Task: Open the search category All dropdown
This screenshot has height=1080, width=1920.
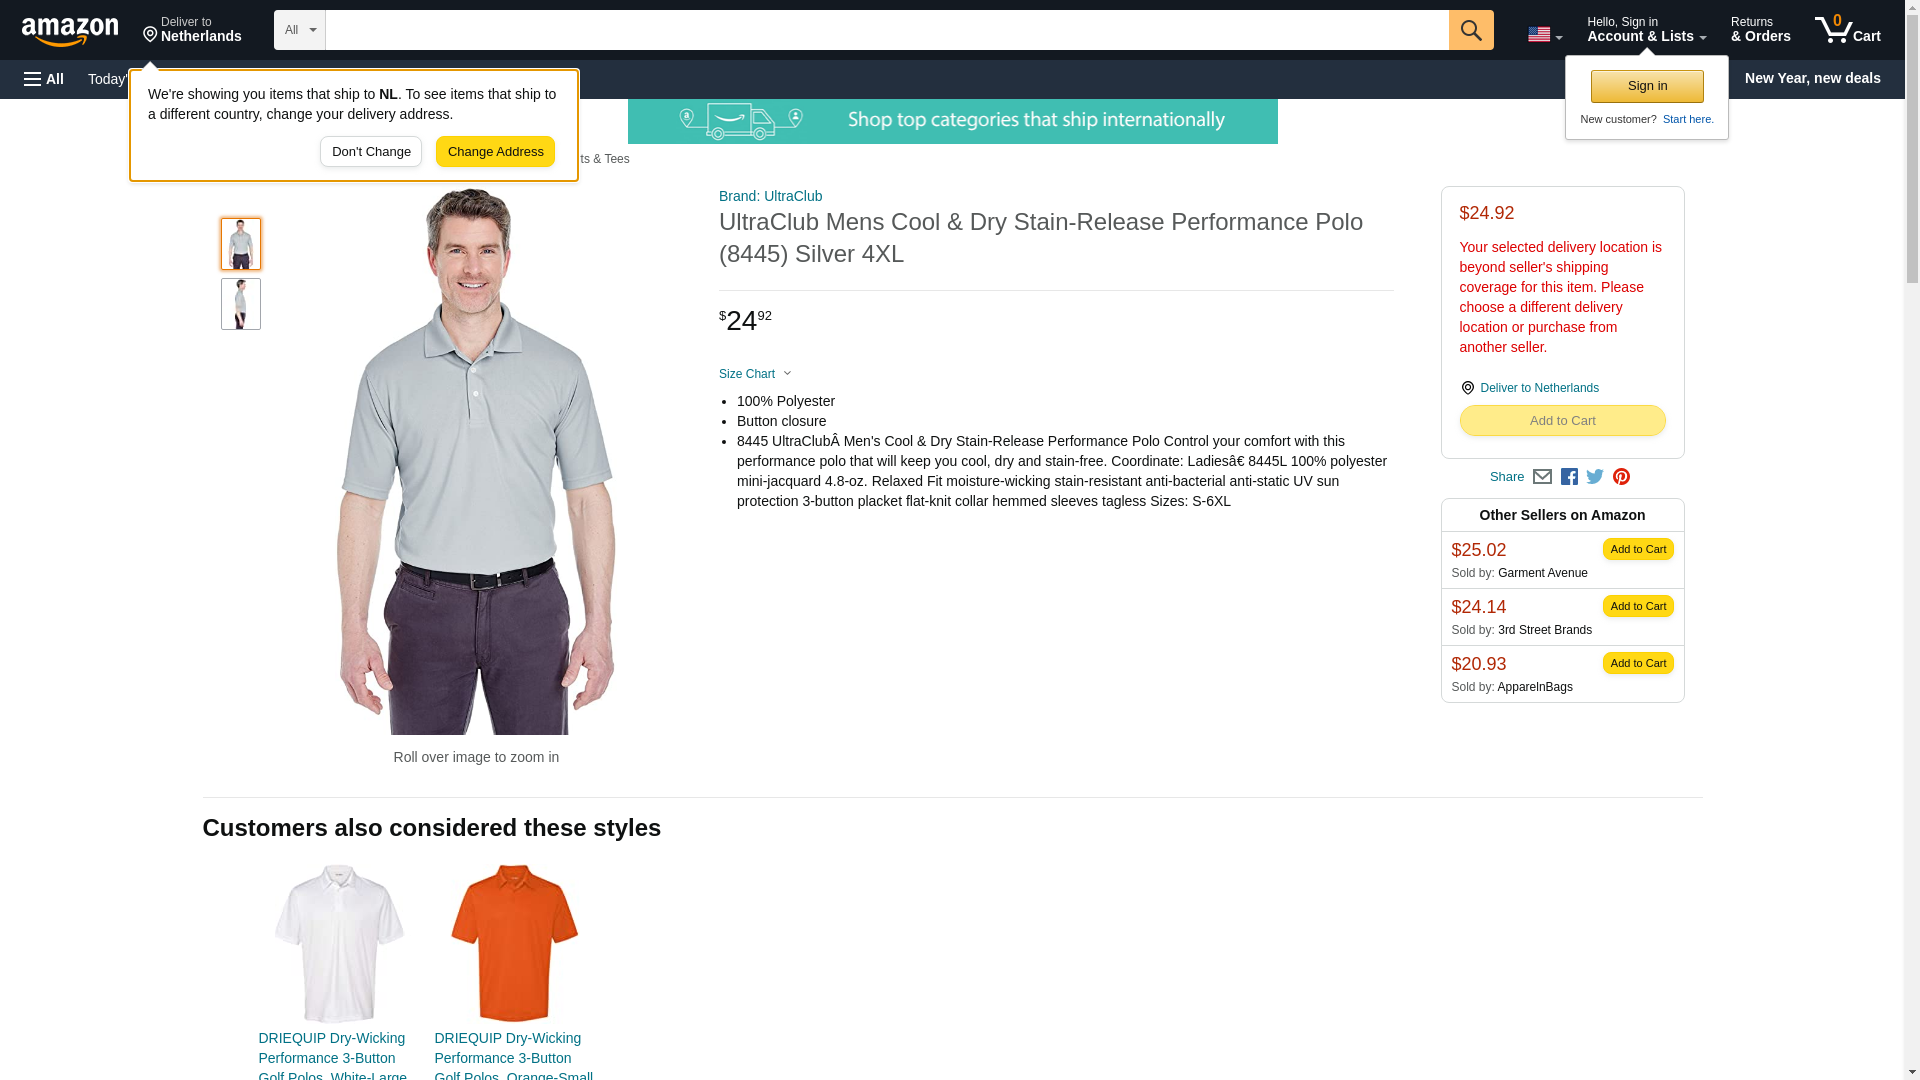Action: [299, 30]
